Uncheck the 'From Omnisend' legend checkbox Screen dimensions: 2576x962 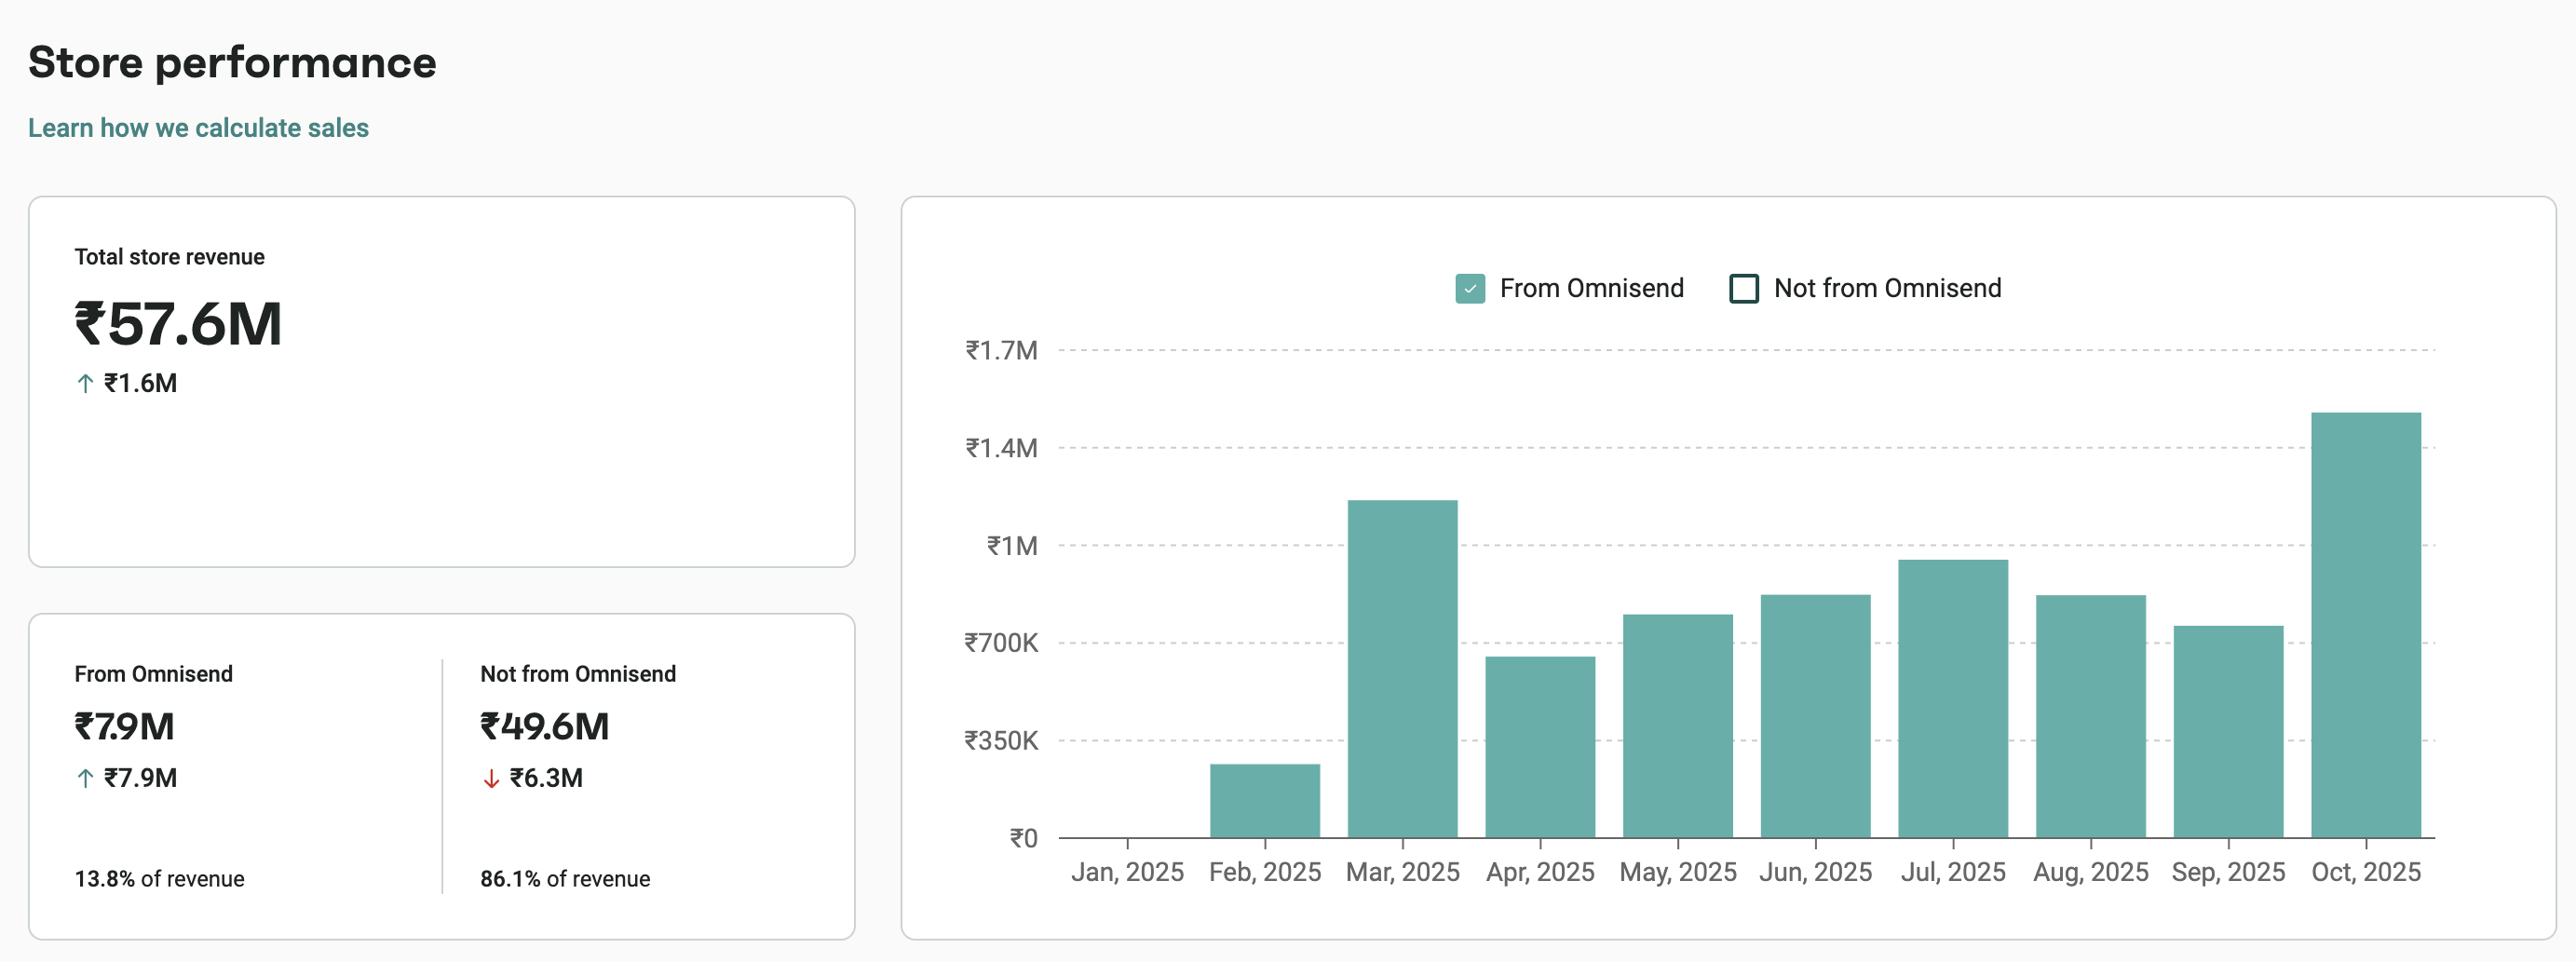(x=1469, y=288)
